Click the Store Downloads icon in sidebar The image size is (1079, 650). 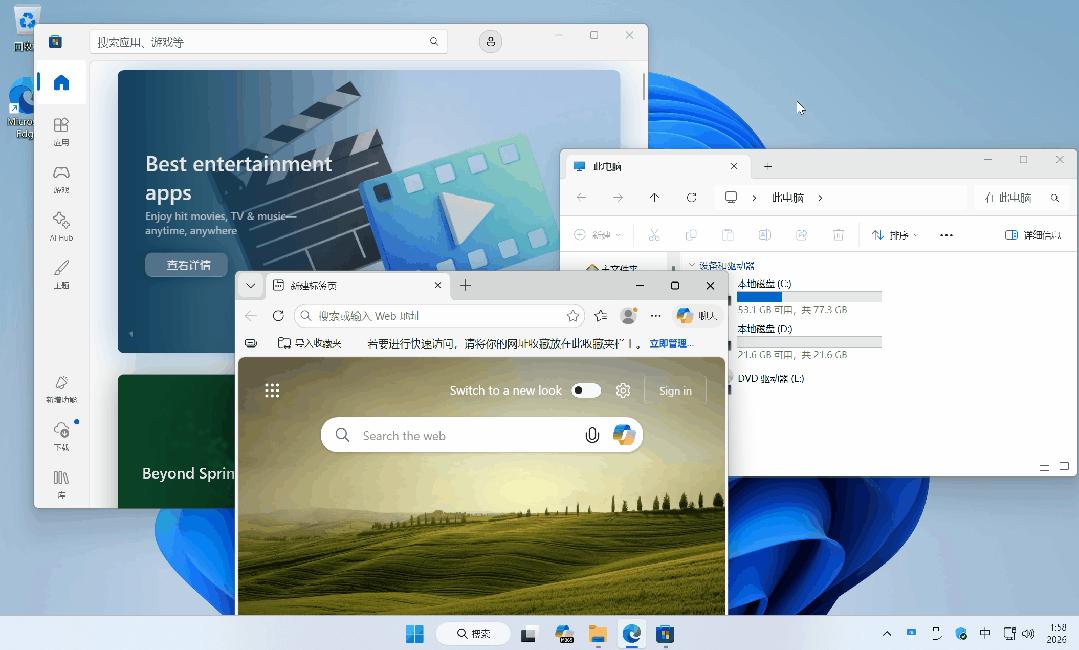coord(61,434)
